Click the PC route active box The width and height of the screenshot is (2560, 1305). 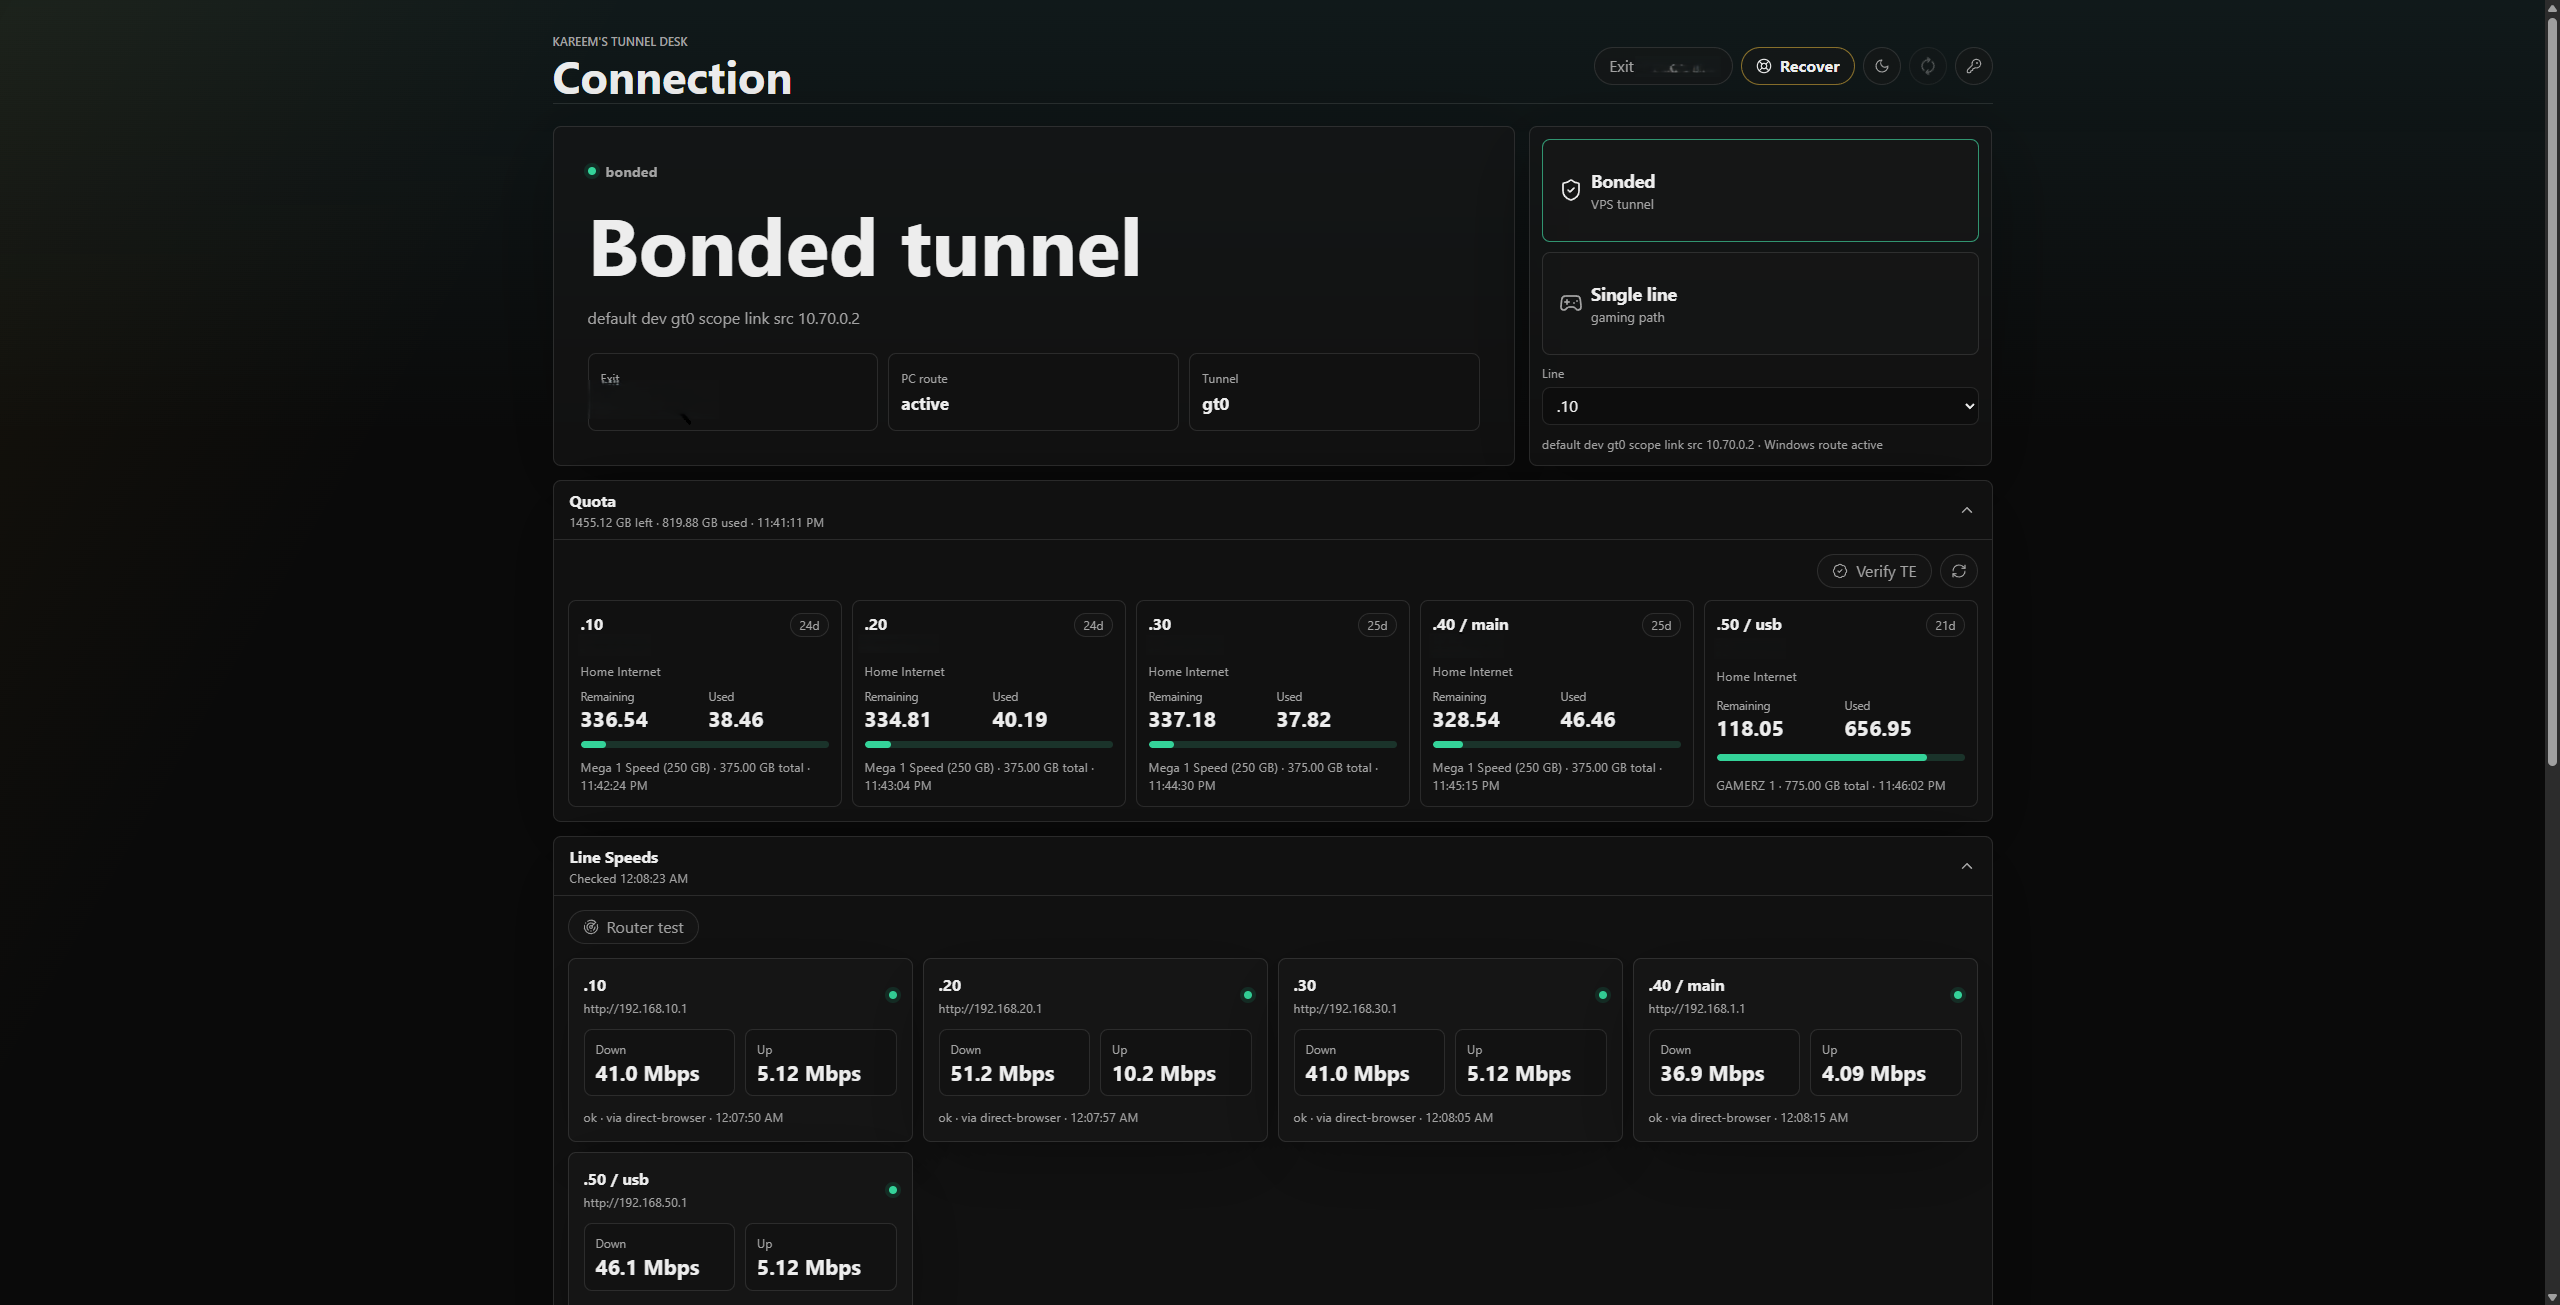pos(1033,392)
